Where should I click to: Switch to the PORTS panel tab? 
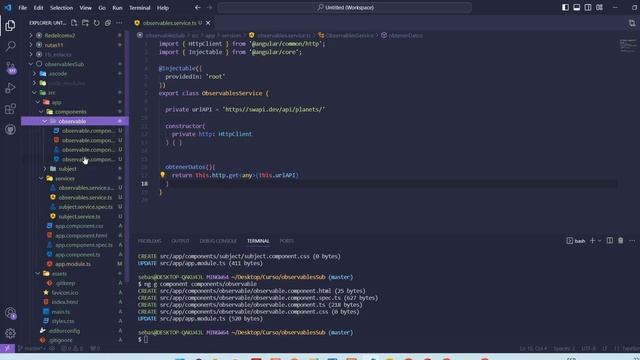[x=287, y=241]
